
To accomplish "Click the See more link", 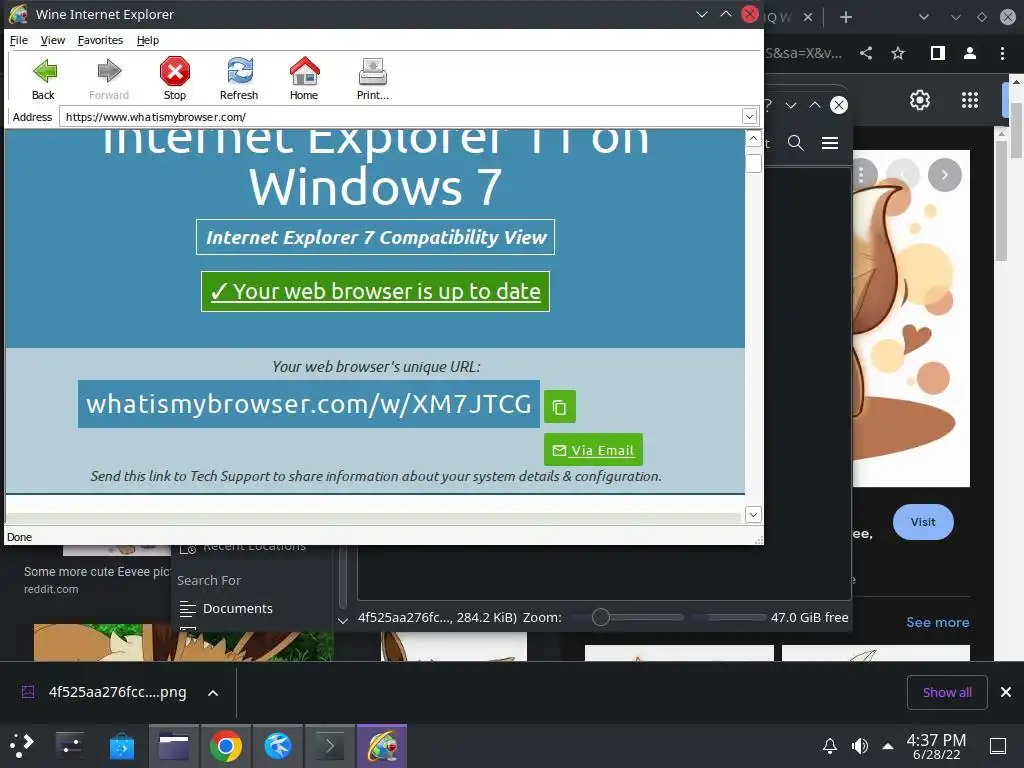I will click(937, 622).
